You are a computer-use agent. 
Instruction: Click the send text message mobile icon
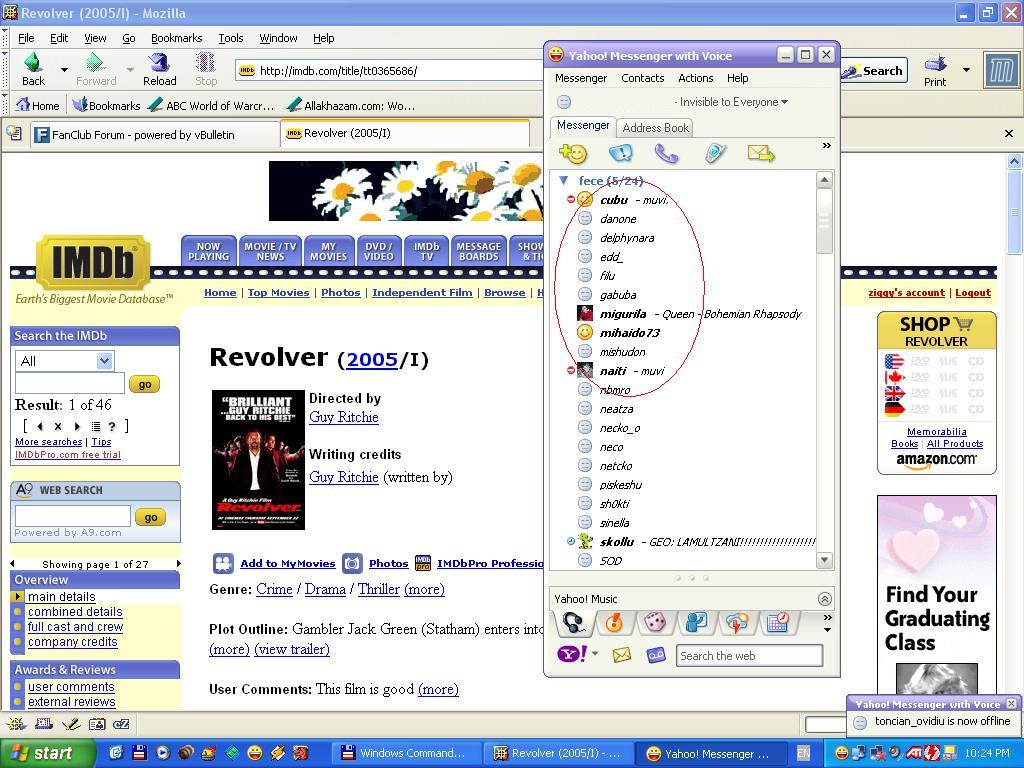[715, 153]
